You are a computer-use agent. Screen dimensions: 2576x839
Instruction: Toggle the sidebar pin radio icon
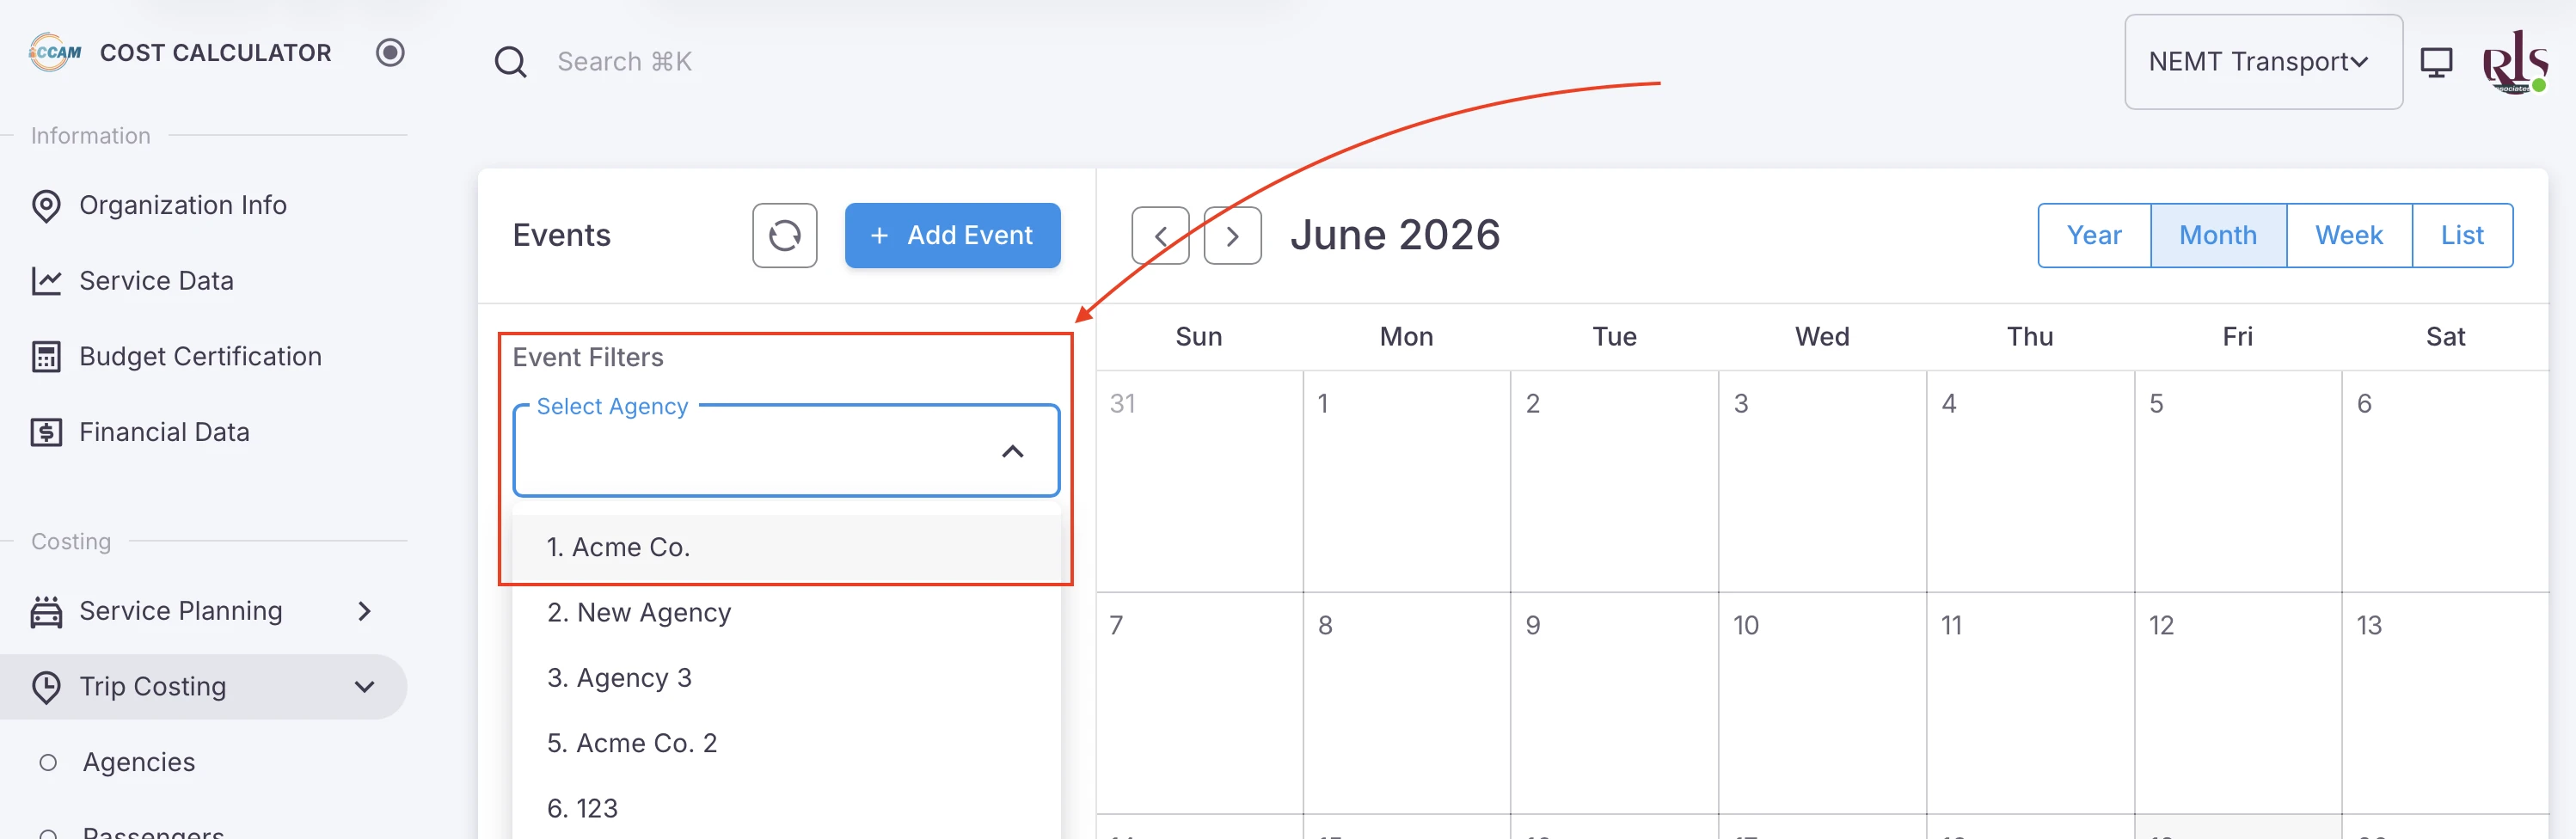(390, 52)
